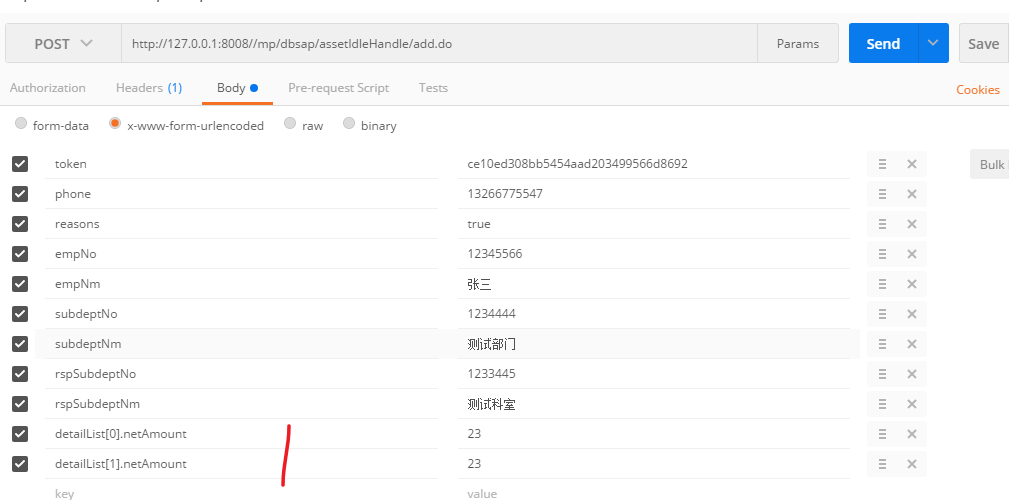
Task: Select the form-data body type
Action: [x=21, y=123]
